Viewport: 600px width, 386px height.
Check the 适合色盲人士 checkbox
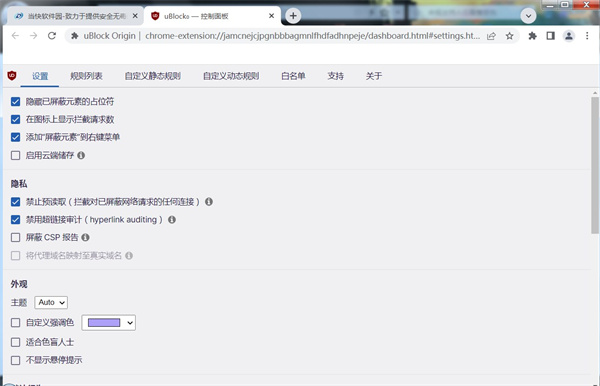(x=15, y=342)
